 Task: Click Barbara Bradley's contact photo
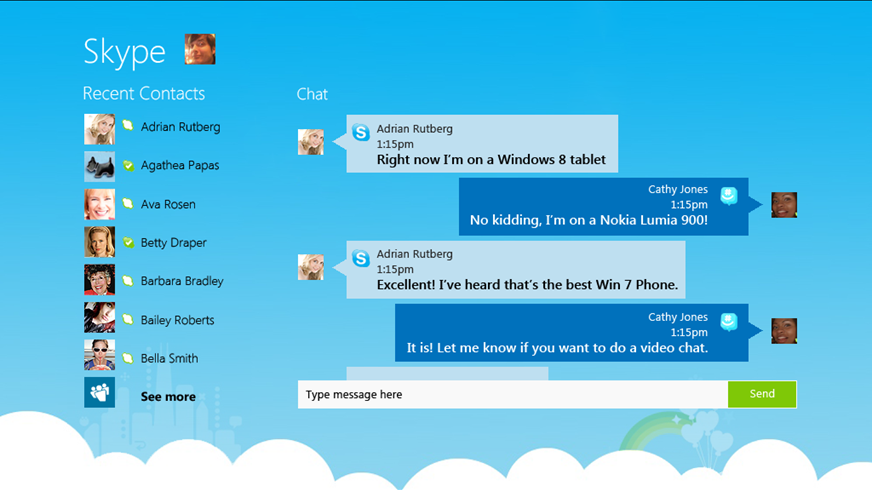[x=100, y=280]
